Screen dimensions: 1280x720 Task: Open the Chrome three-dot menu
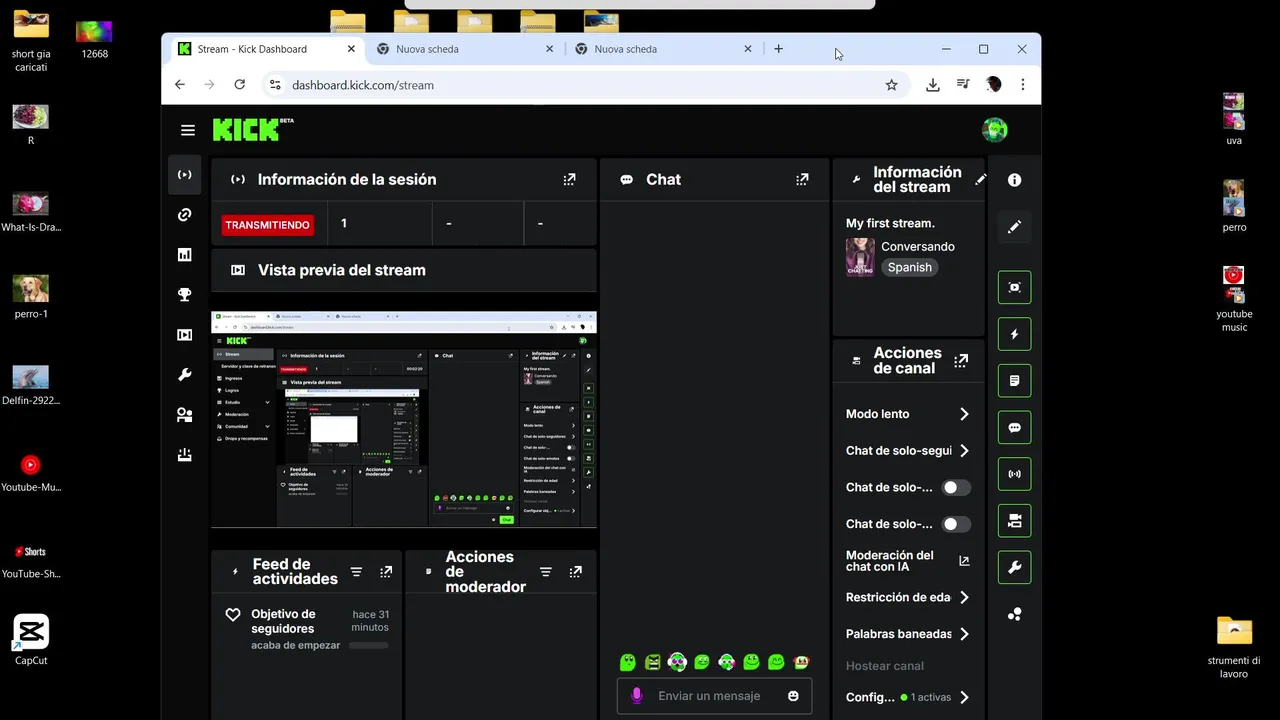tap(1022, 85)
